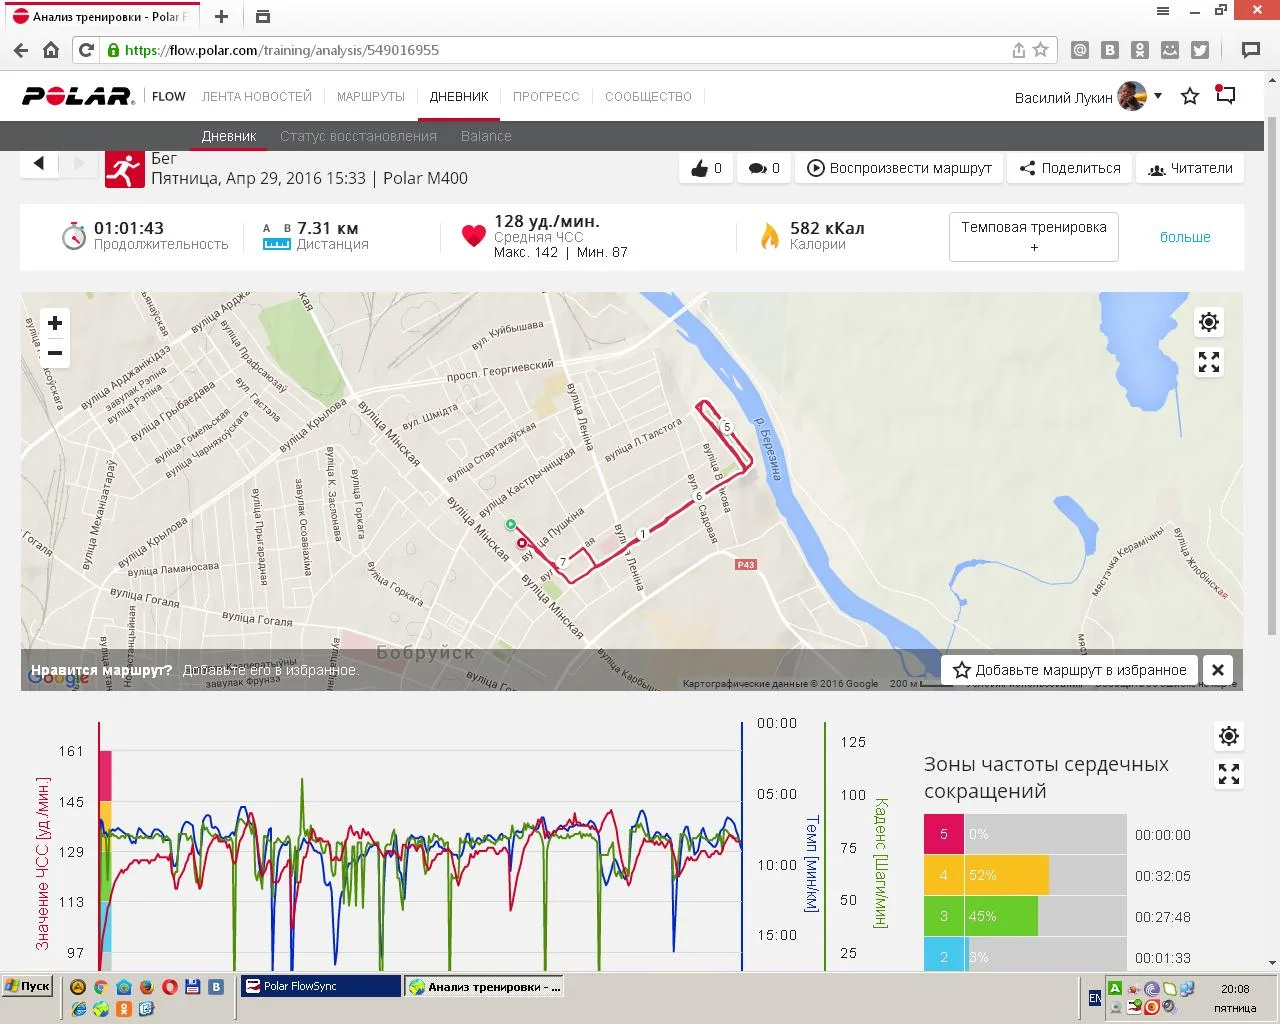Switch to the Статус восстановления tab

click(358, 136)
